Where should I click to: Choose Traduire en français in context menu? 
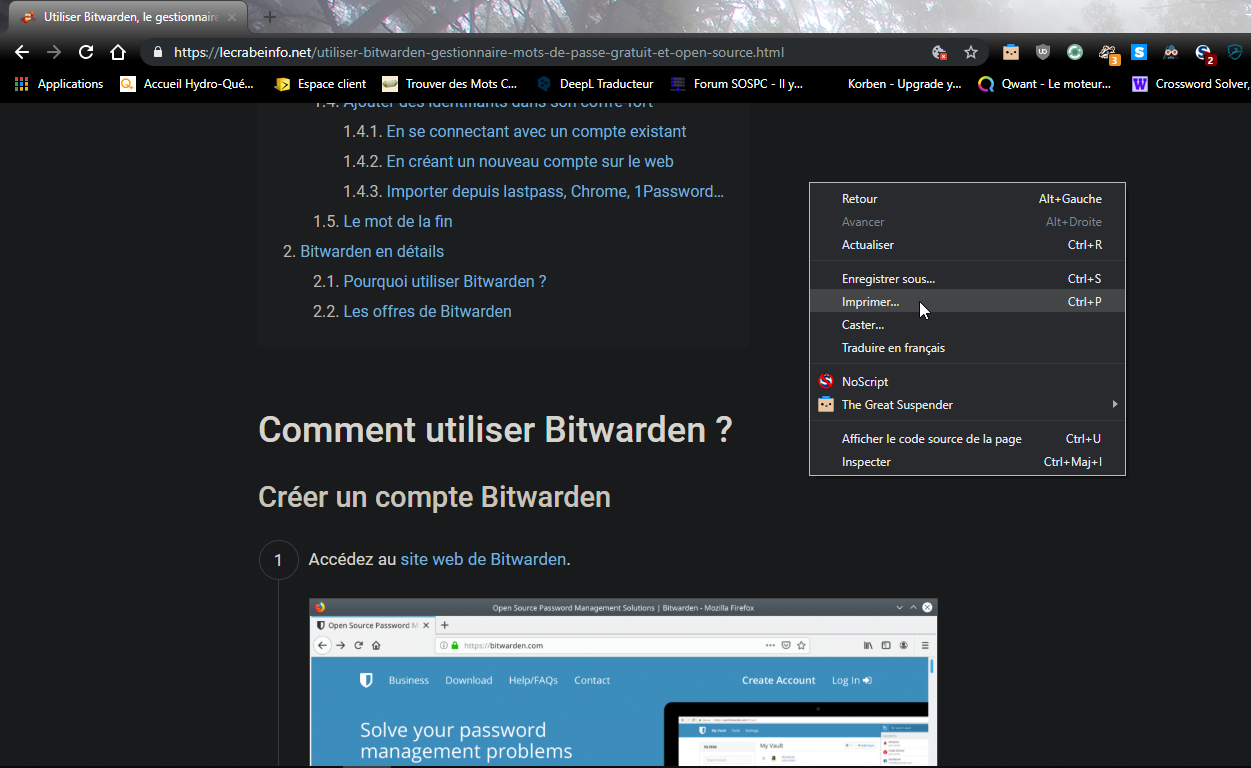(x=967, y=348)
